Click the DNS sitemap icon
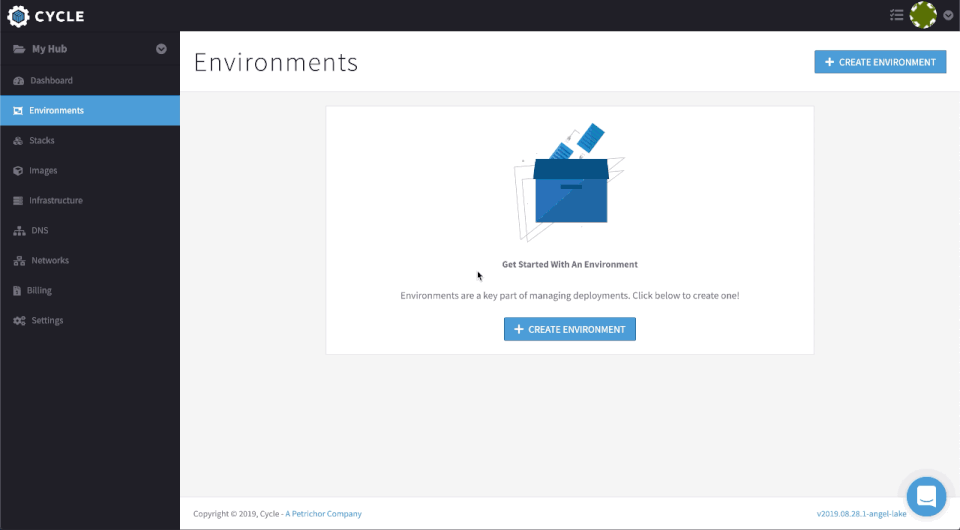This screenshot has width=960, height=530. point(19,231)
